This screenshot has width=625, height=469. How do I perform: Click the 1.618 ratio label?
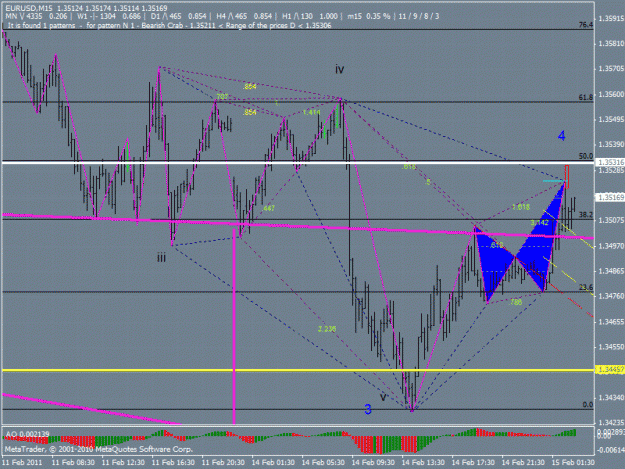click(521, 207)
